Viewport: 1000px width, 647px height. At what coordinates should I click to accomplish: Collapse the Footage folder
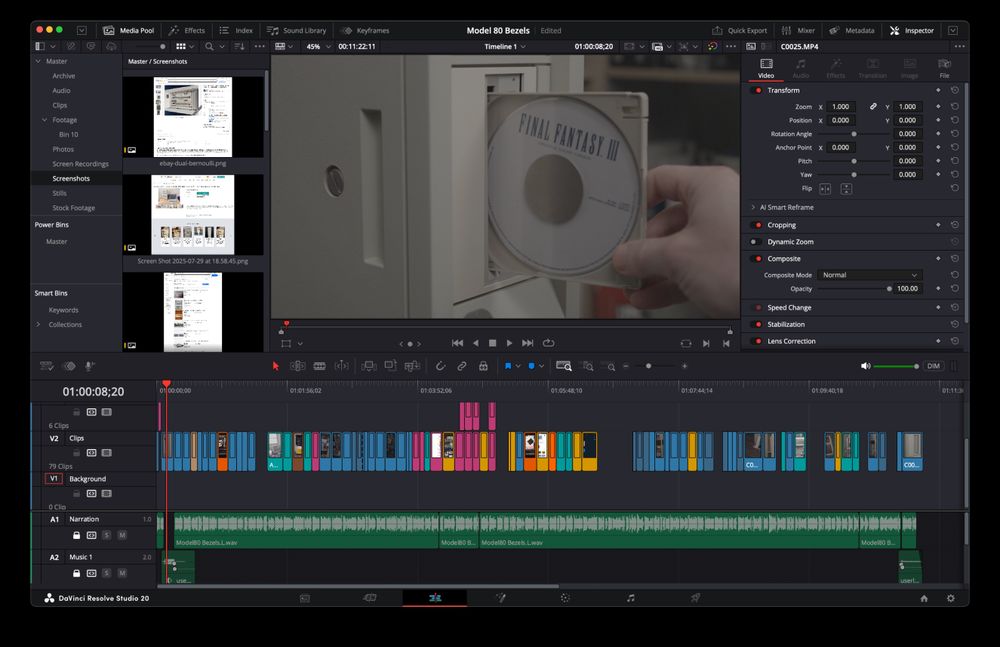45,120
